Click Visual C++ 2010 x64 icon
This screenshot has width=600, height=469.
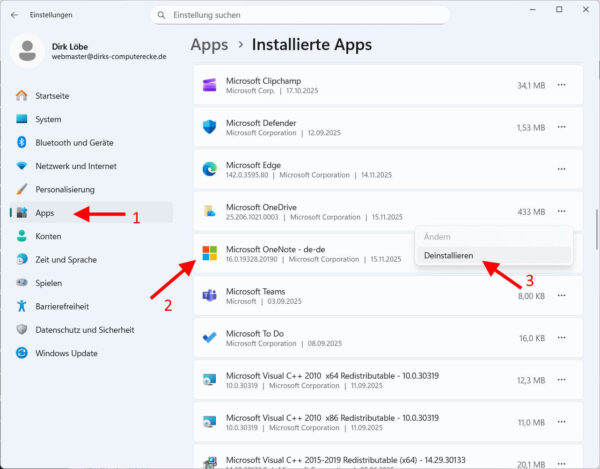pos(209,380)
